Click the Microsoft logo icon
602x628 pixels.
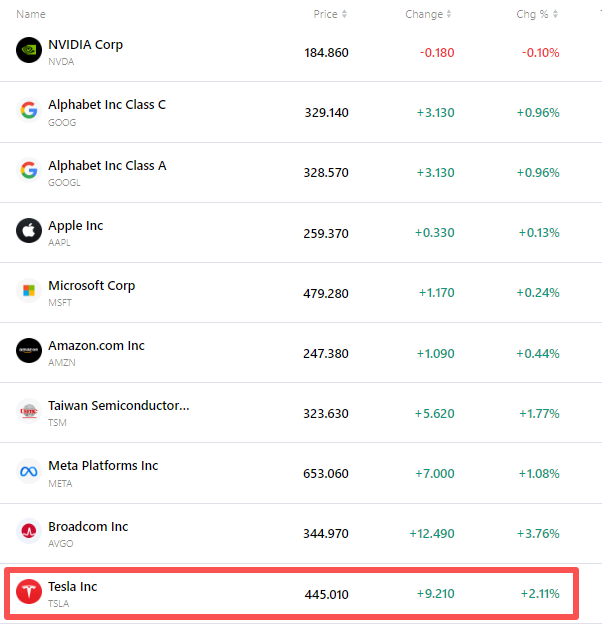[x=29, y=291]
